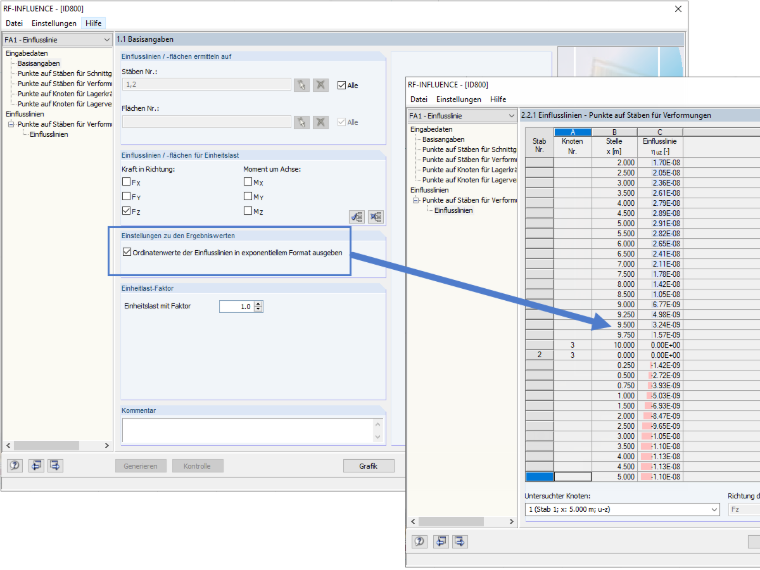
Task: Click the Kontrolle button
Action: [x=197, y=466]
